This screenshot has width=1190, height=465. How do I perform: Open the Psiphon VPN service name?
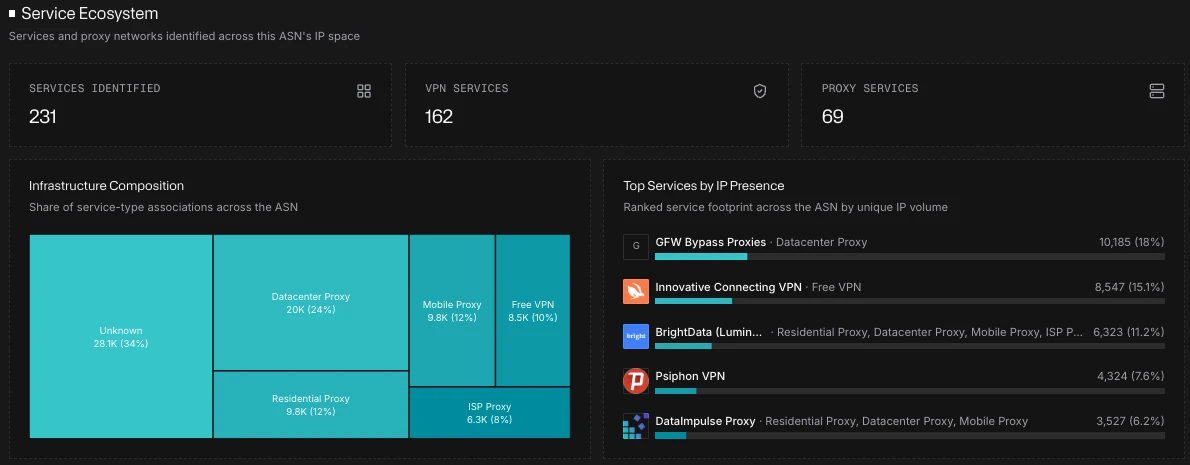[691, 376]
